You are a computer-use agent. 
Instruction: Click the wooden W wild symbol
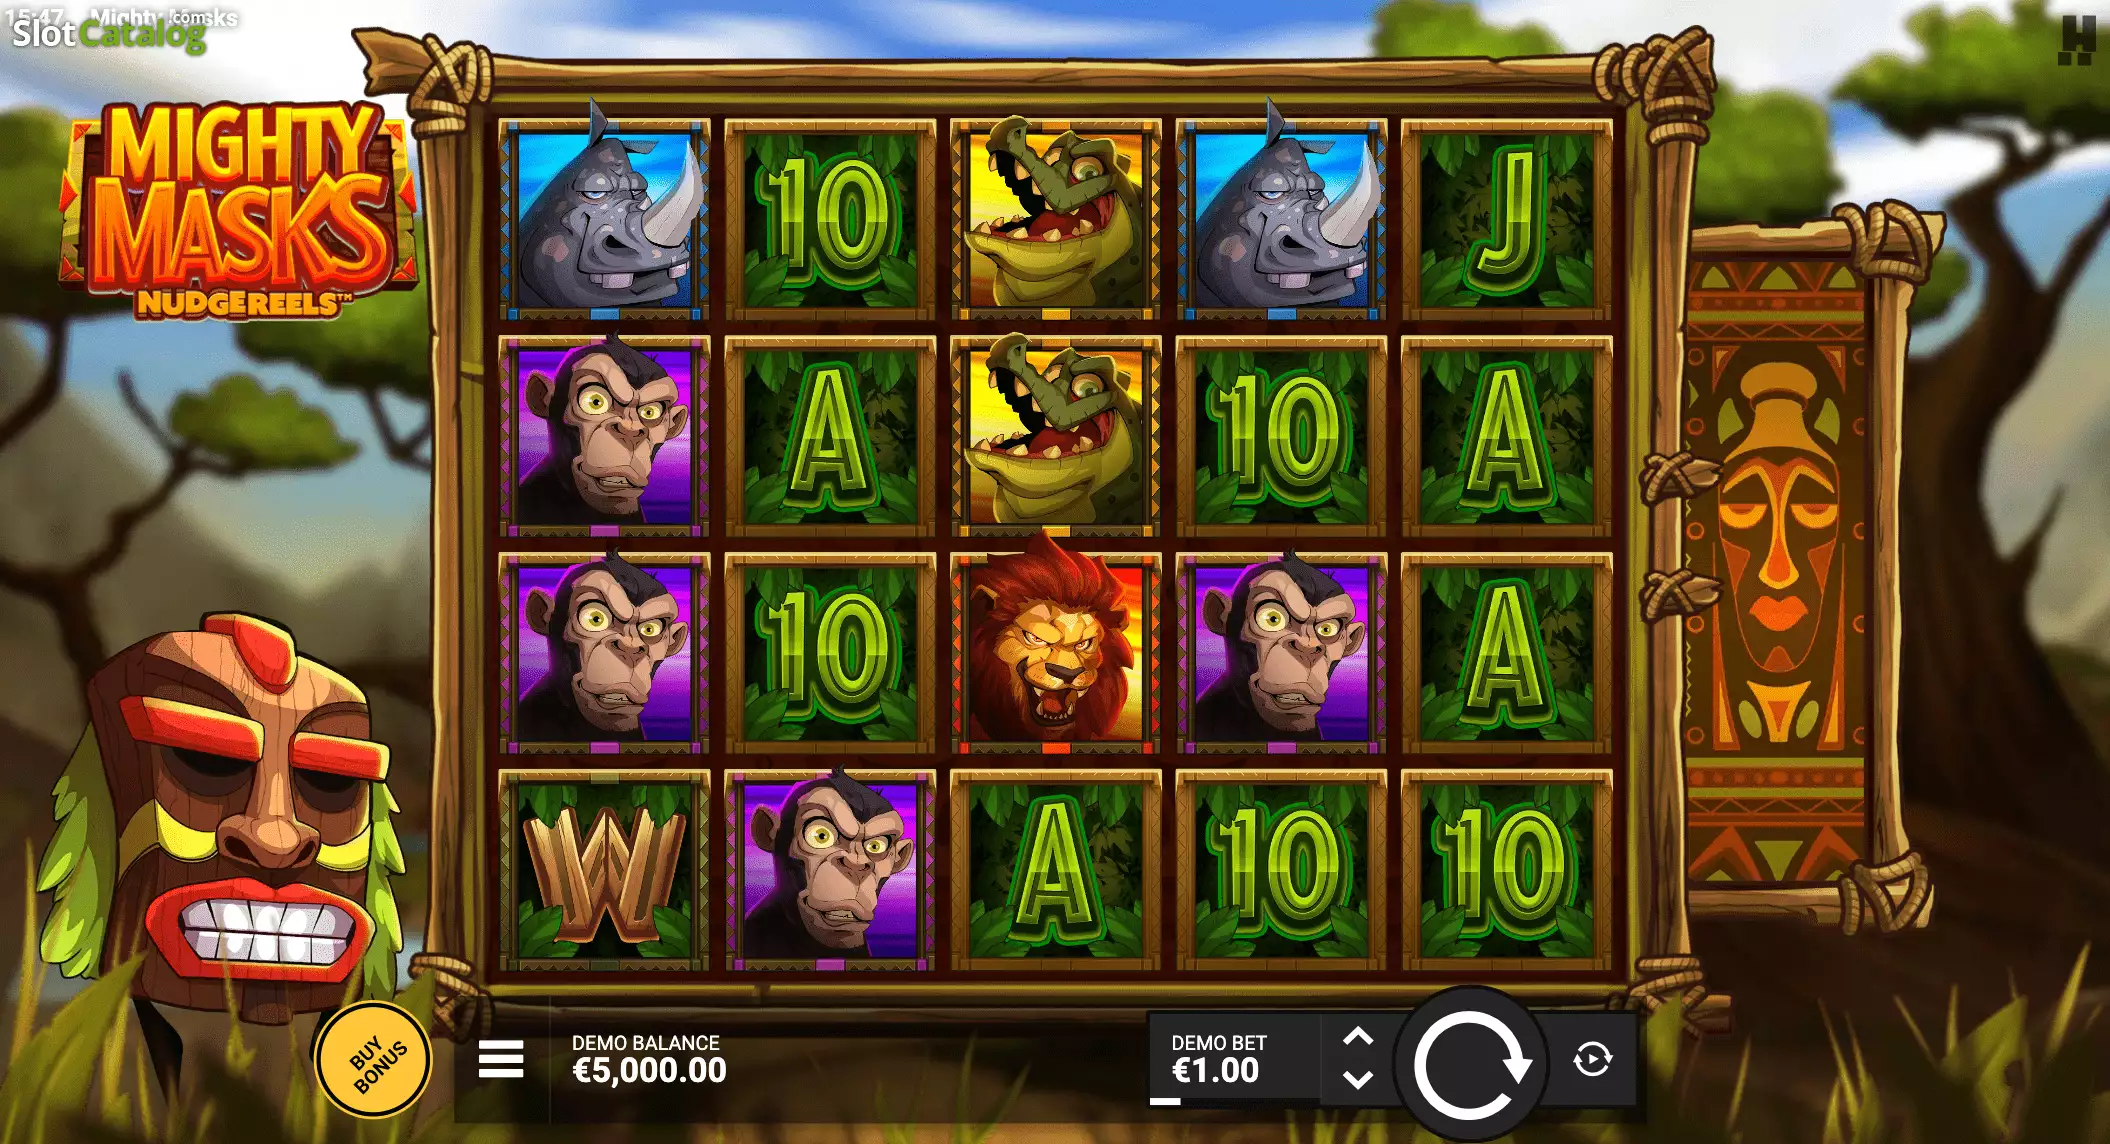(604, 870)
